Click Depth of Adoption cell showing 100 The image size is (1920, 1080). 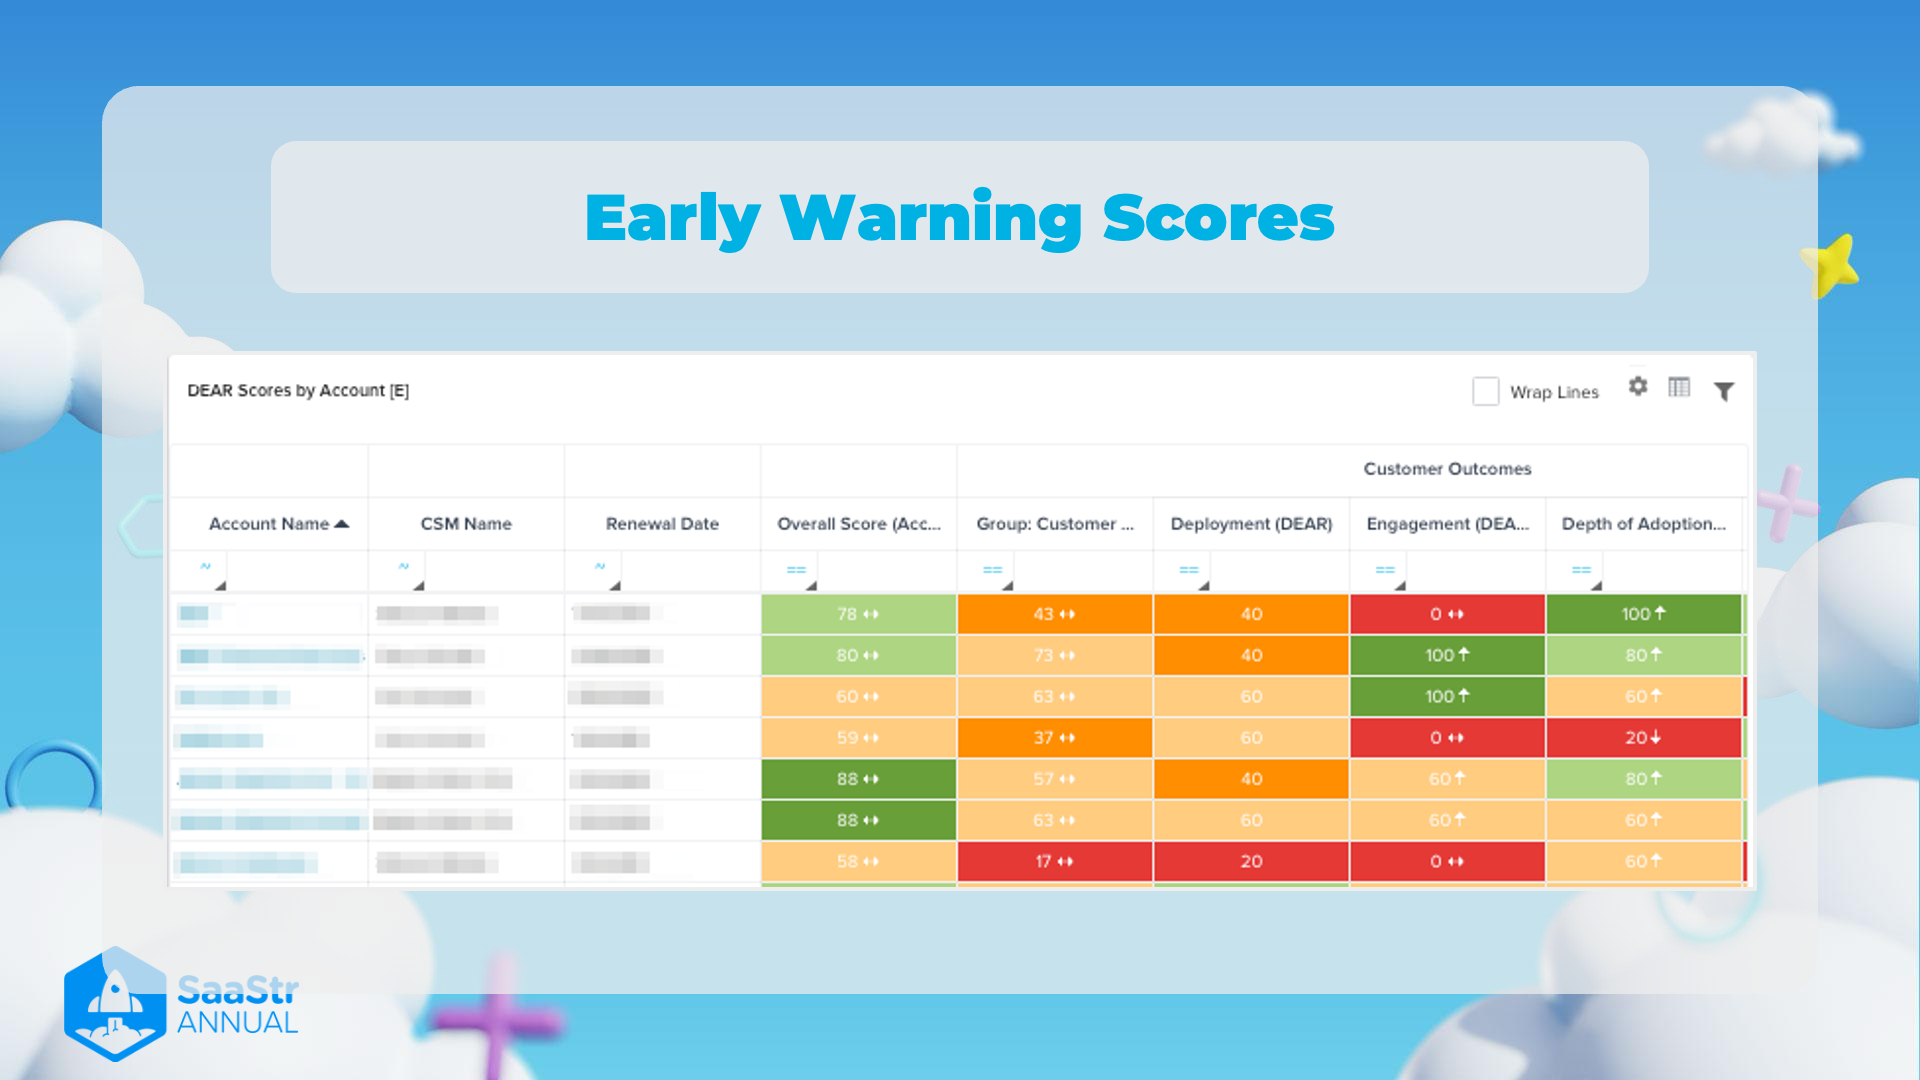(x=1643, y=614)
